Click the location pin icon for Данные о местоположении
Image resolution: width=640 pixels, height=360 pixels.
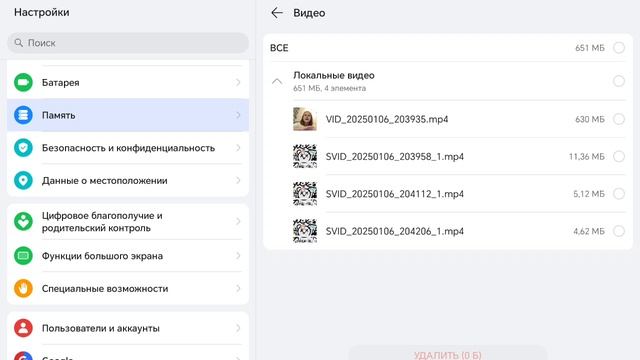coord(23,180)
